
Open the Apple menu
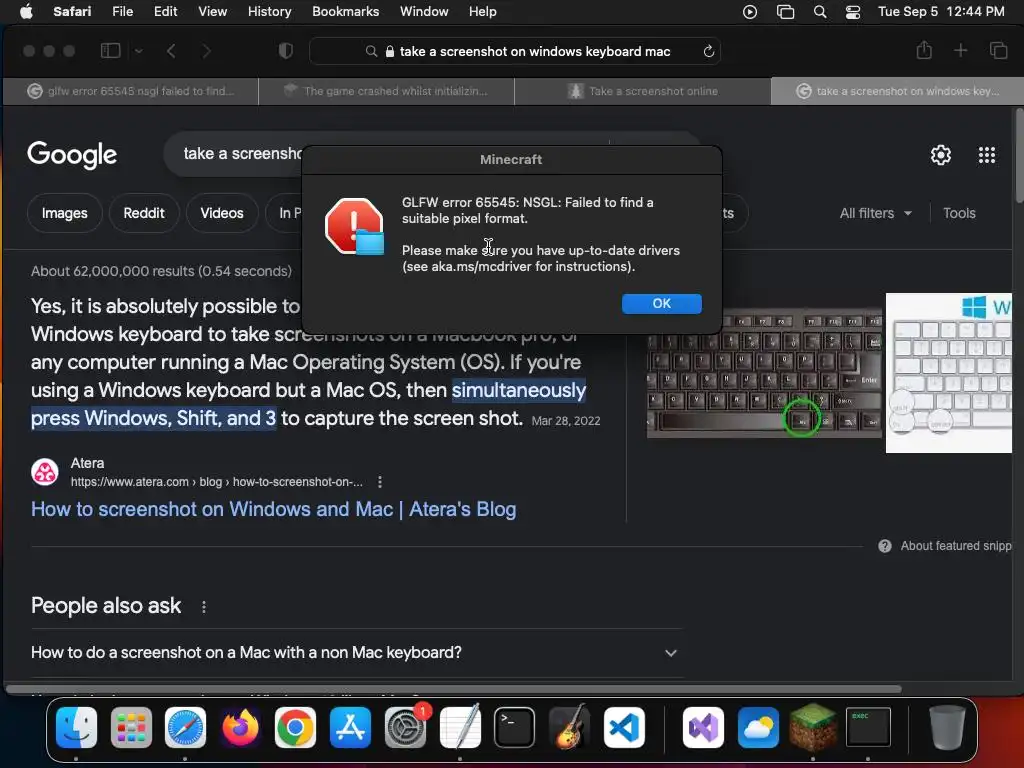tap(26, 11)
